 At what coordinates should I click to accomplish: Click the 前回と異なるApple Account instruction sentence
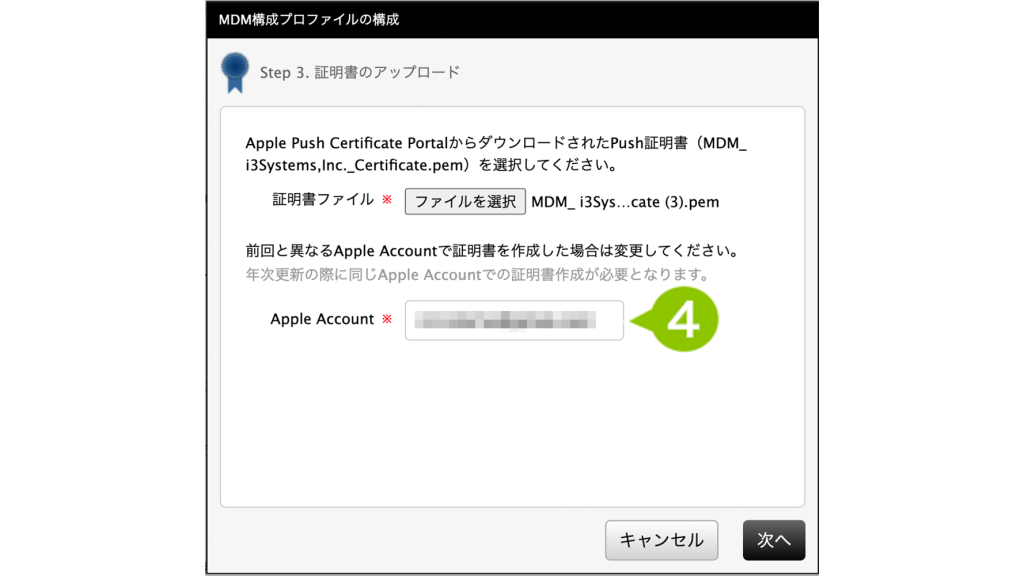click(493, 251)
